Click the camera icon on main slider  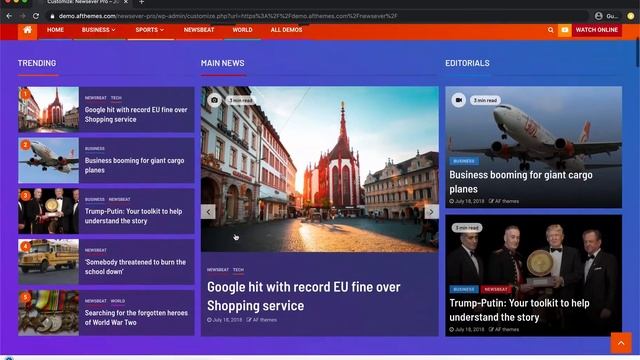(214, 100)
